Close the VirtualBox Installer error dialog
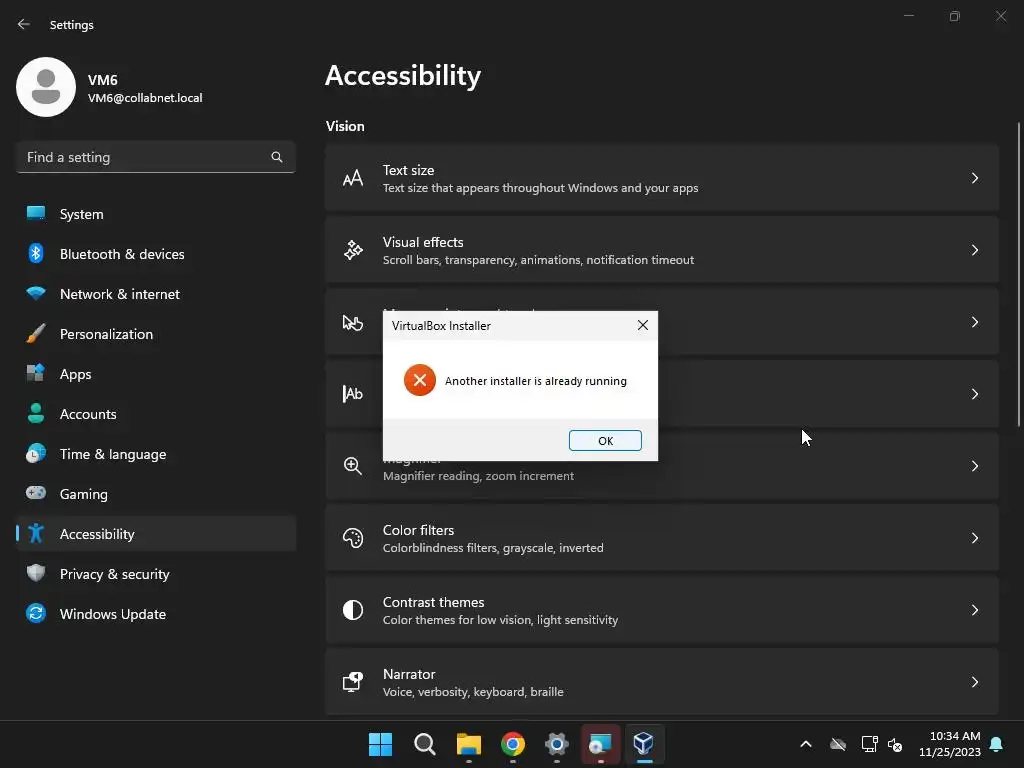Viewport: 1024px width, 768px height. 643,325
